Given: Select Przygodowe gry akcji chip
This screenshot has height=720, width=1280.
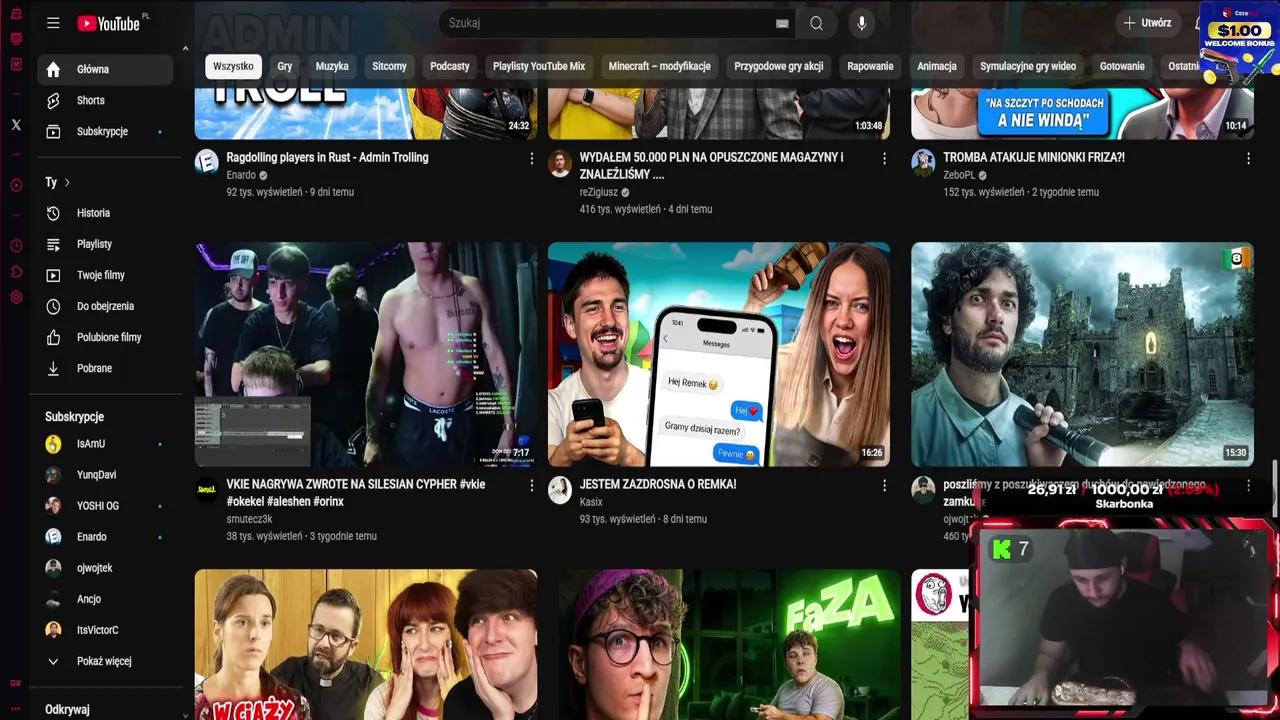Looking at the screenshot, I should pos(779,66).
